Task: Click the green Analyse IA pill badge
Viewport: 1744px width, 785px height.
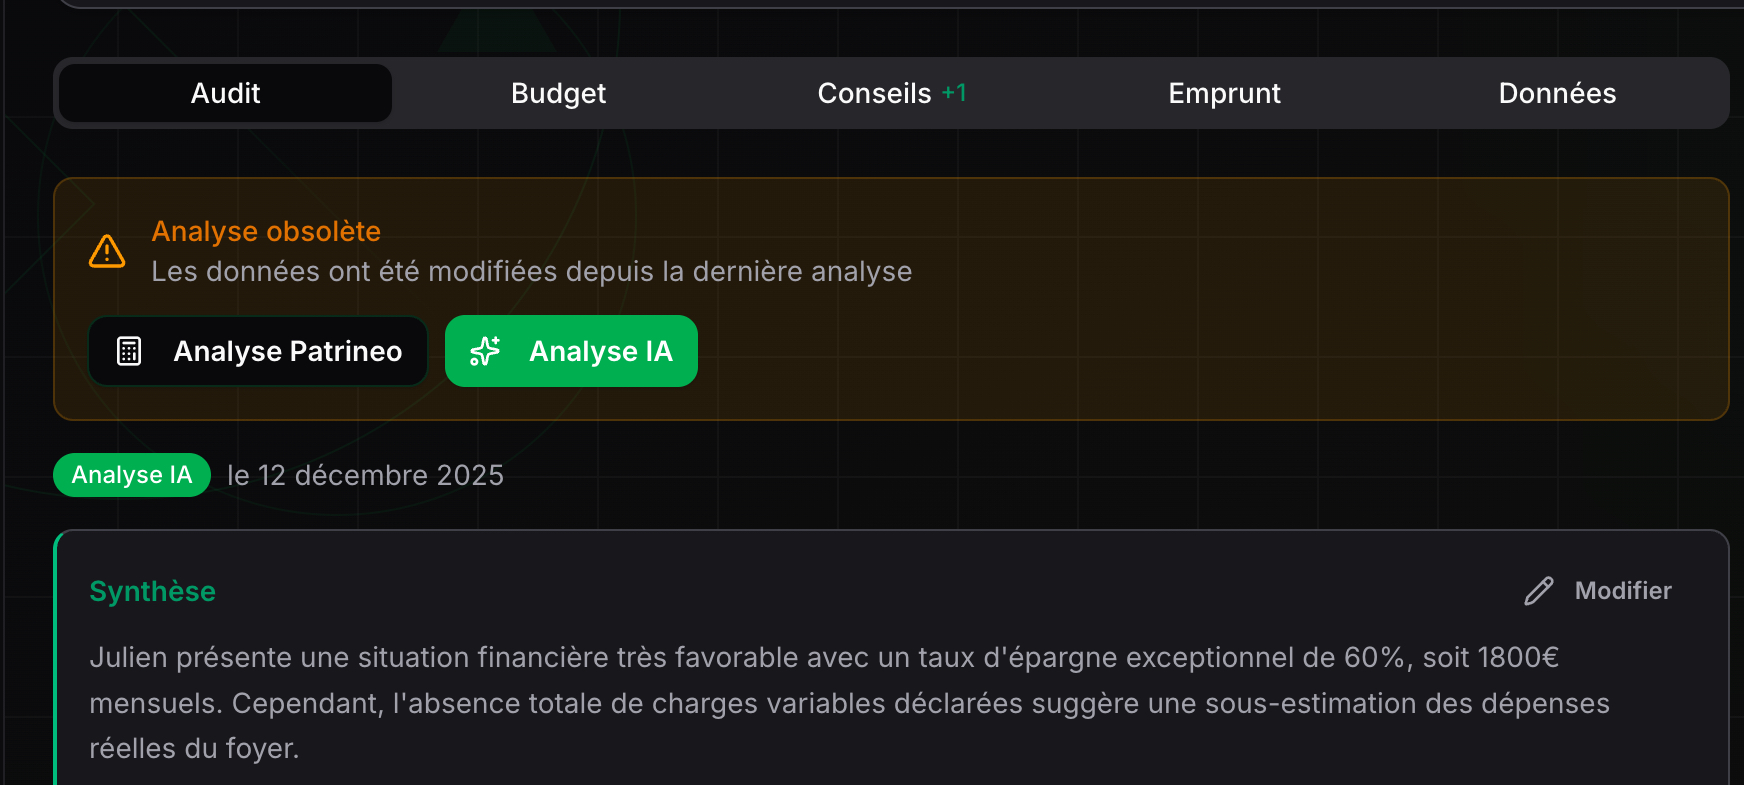Action: coord(131,475)
